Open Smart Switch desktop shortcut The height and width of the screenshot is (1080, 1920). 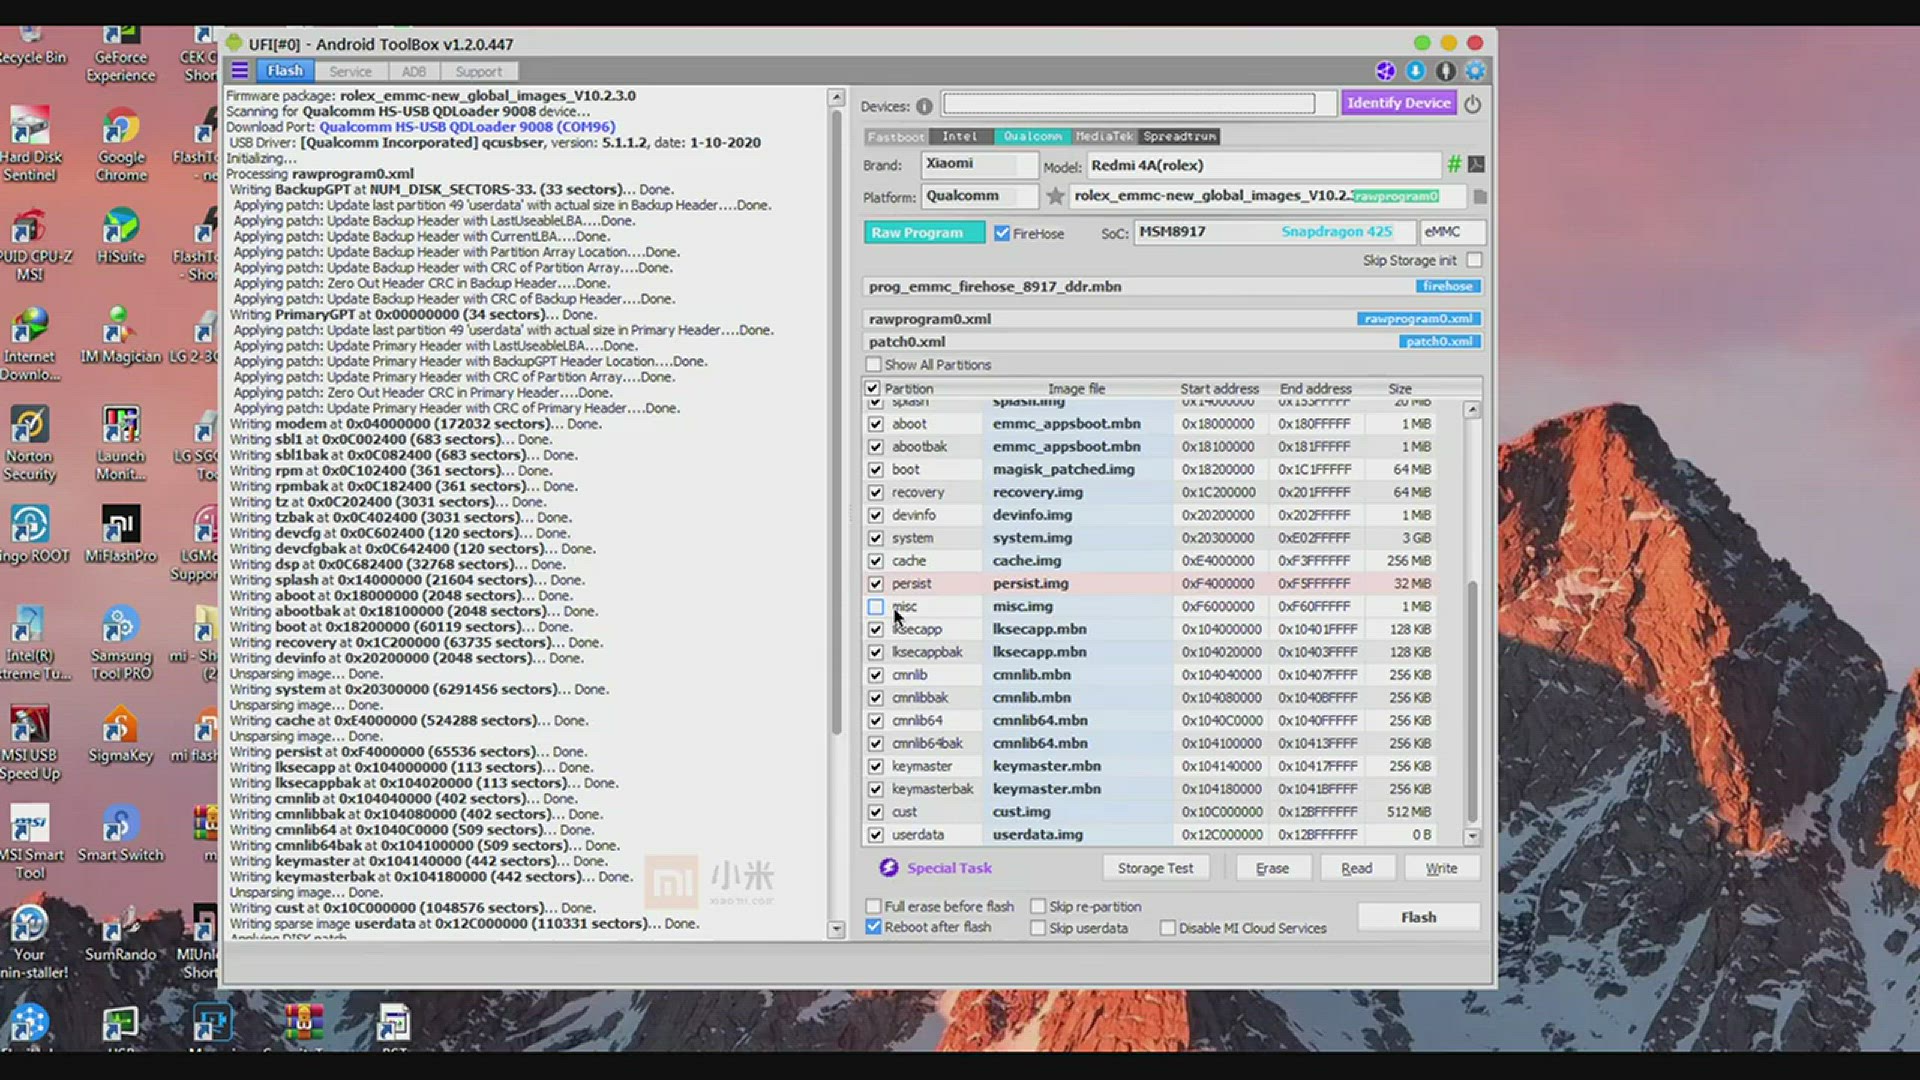121,835
